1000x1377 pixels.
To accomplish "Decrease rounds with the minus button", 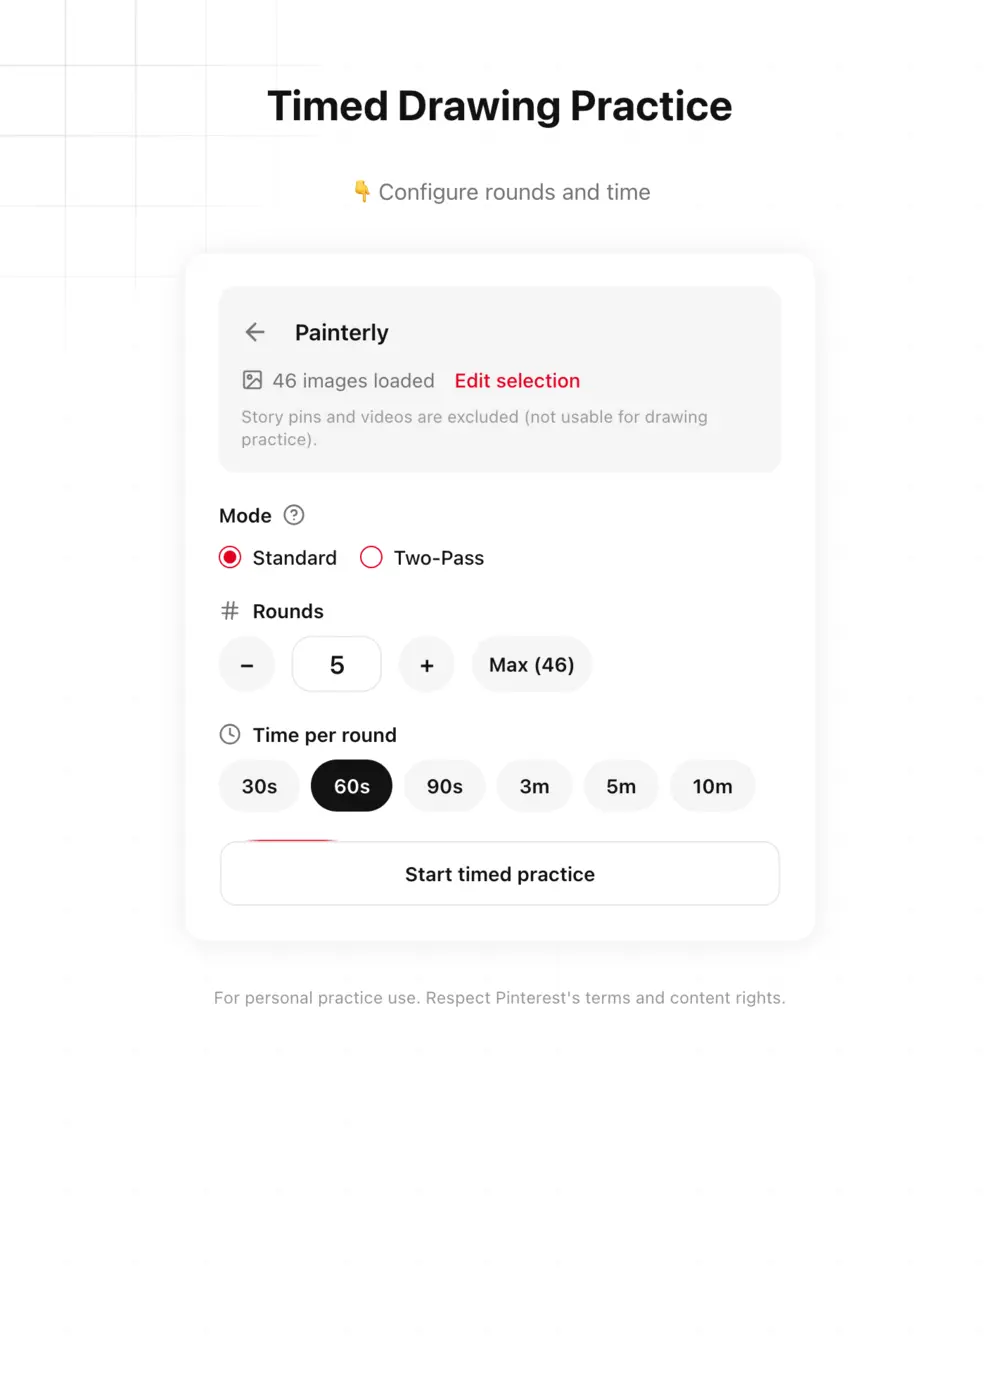I will tap(246, 664).
